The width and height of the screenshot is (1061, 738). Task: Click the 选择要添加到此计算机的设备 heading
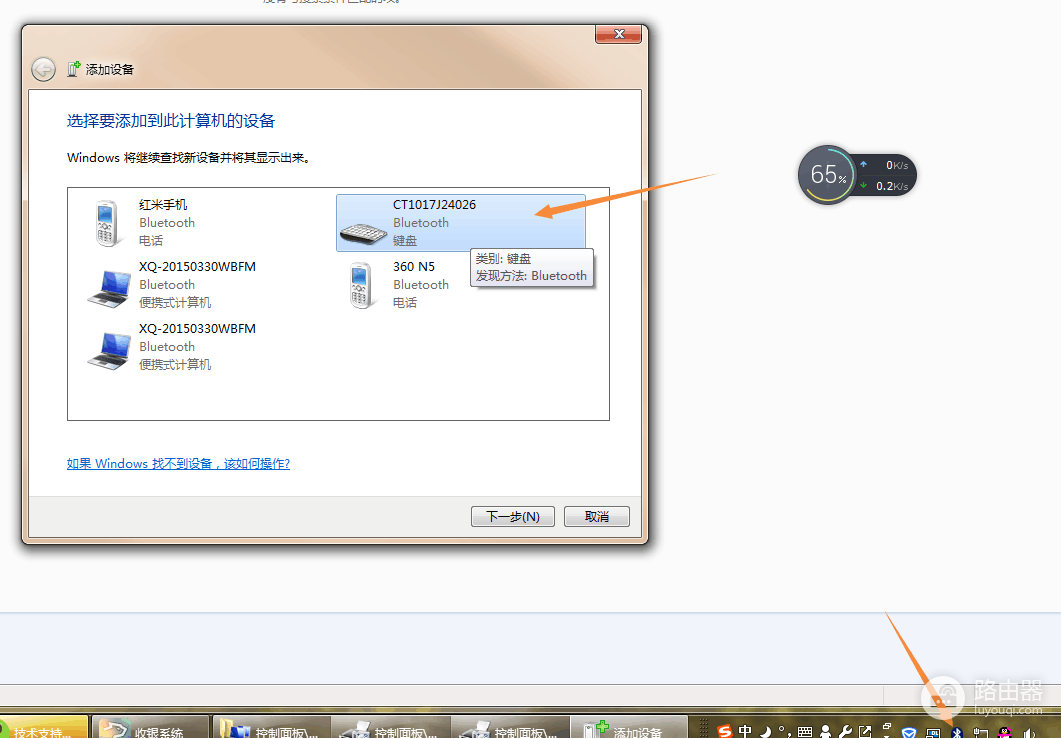(x=171, y=121)
